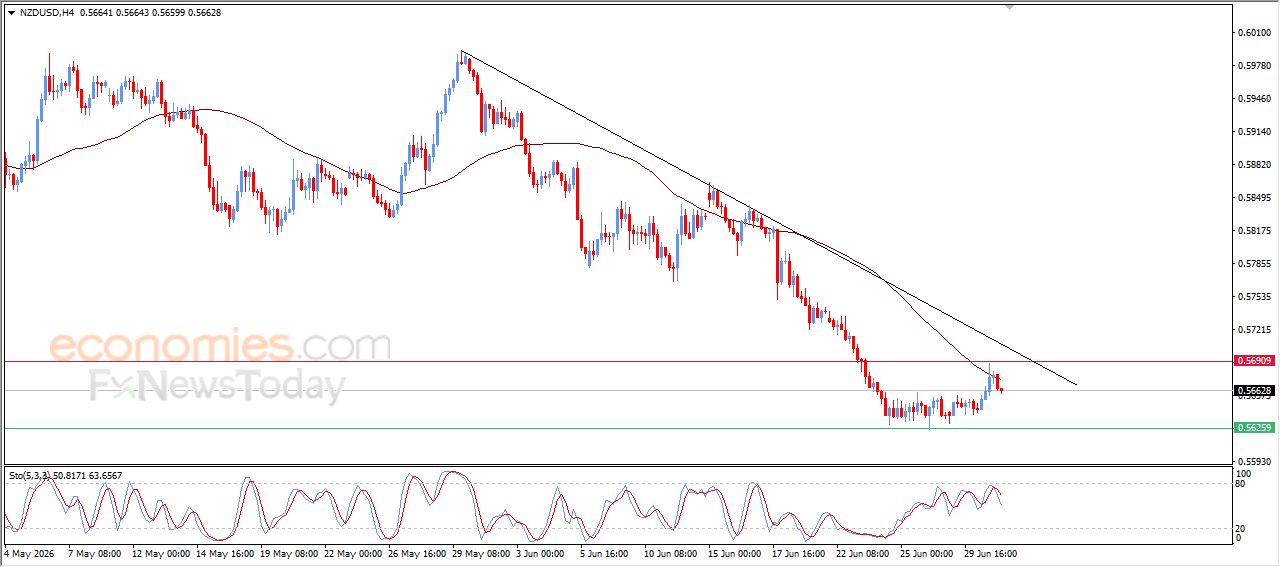Screen dimensions: 1280x567
Task: Select the green horizontal support line
Action: (x=616, y=428)
